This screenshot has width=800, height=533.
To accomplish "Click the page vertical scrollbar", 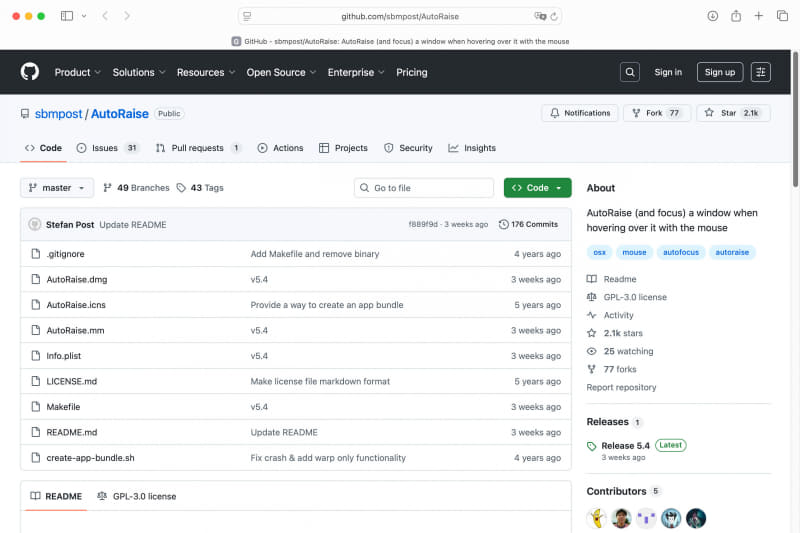I will [x=795, y=119].
